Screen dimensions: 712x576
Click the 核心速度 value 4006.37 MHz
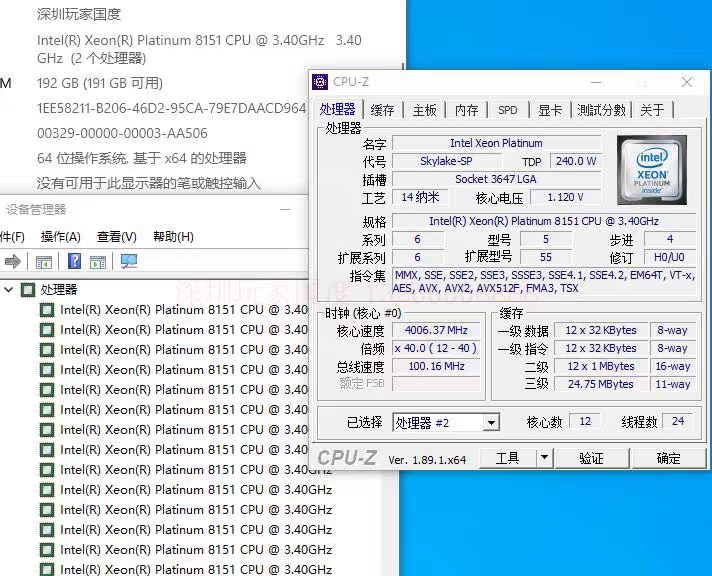(435, 330)
